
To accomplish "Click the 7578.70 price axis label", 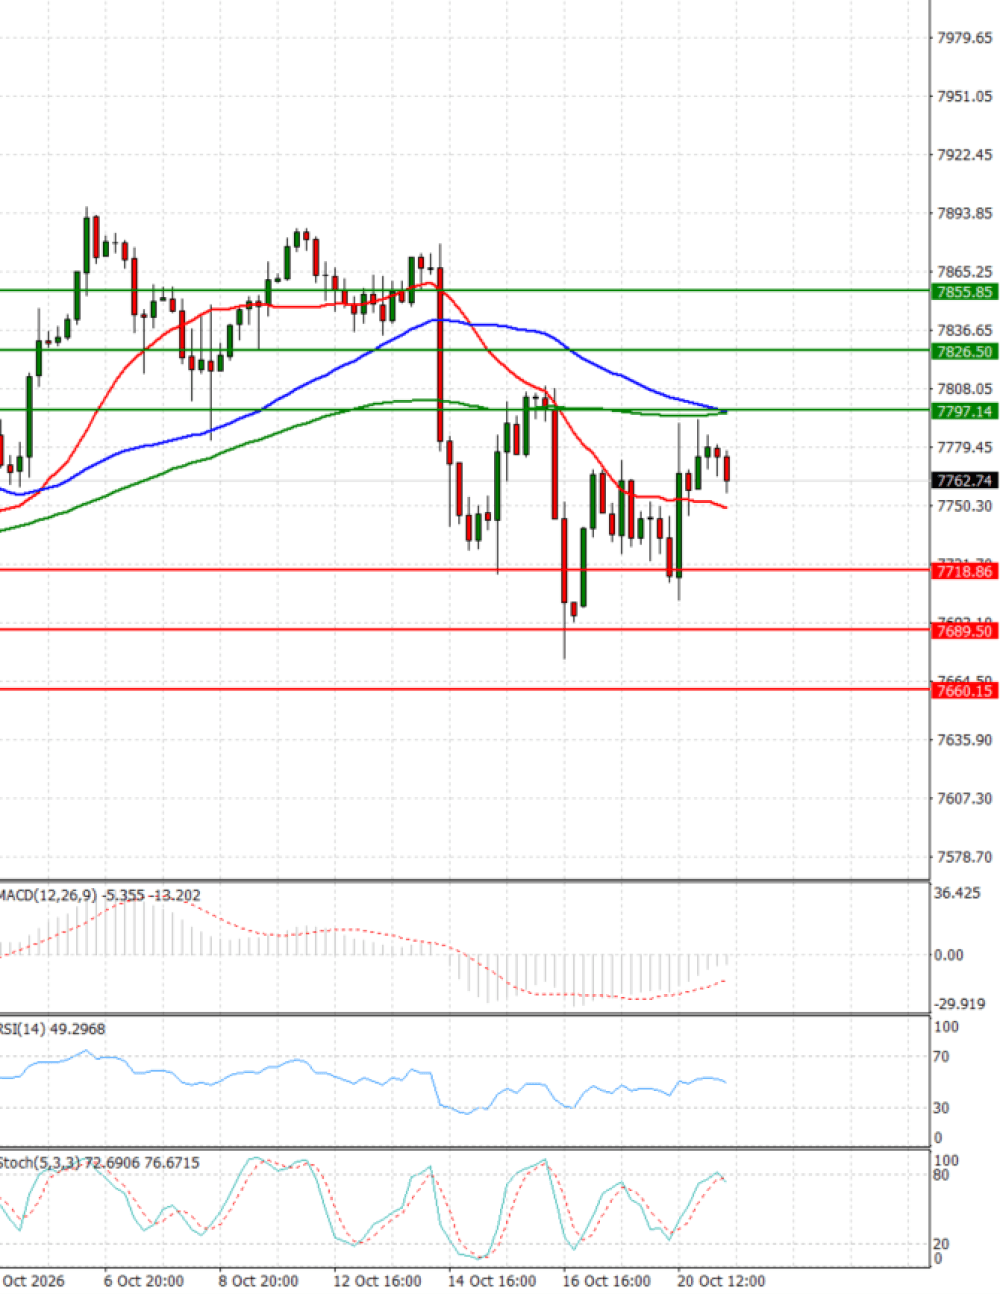I will (964, 857).
